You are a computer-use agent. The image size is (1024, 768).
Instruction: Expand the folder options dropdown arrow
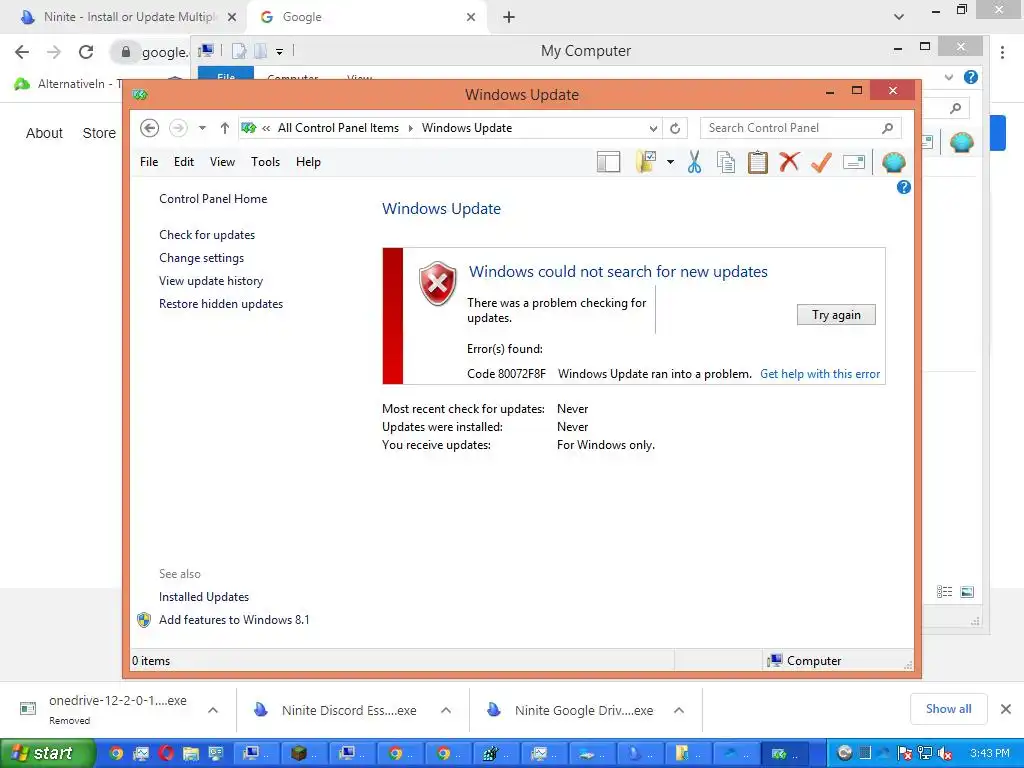(670, 162)
